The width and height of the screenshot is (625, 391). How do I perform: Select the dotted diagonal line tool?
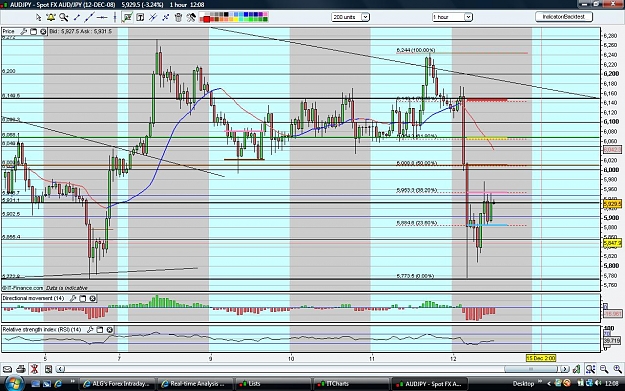pos(165,17)
